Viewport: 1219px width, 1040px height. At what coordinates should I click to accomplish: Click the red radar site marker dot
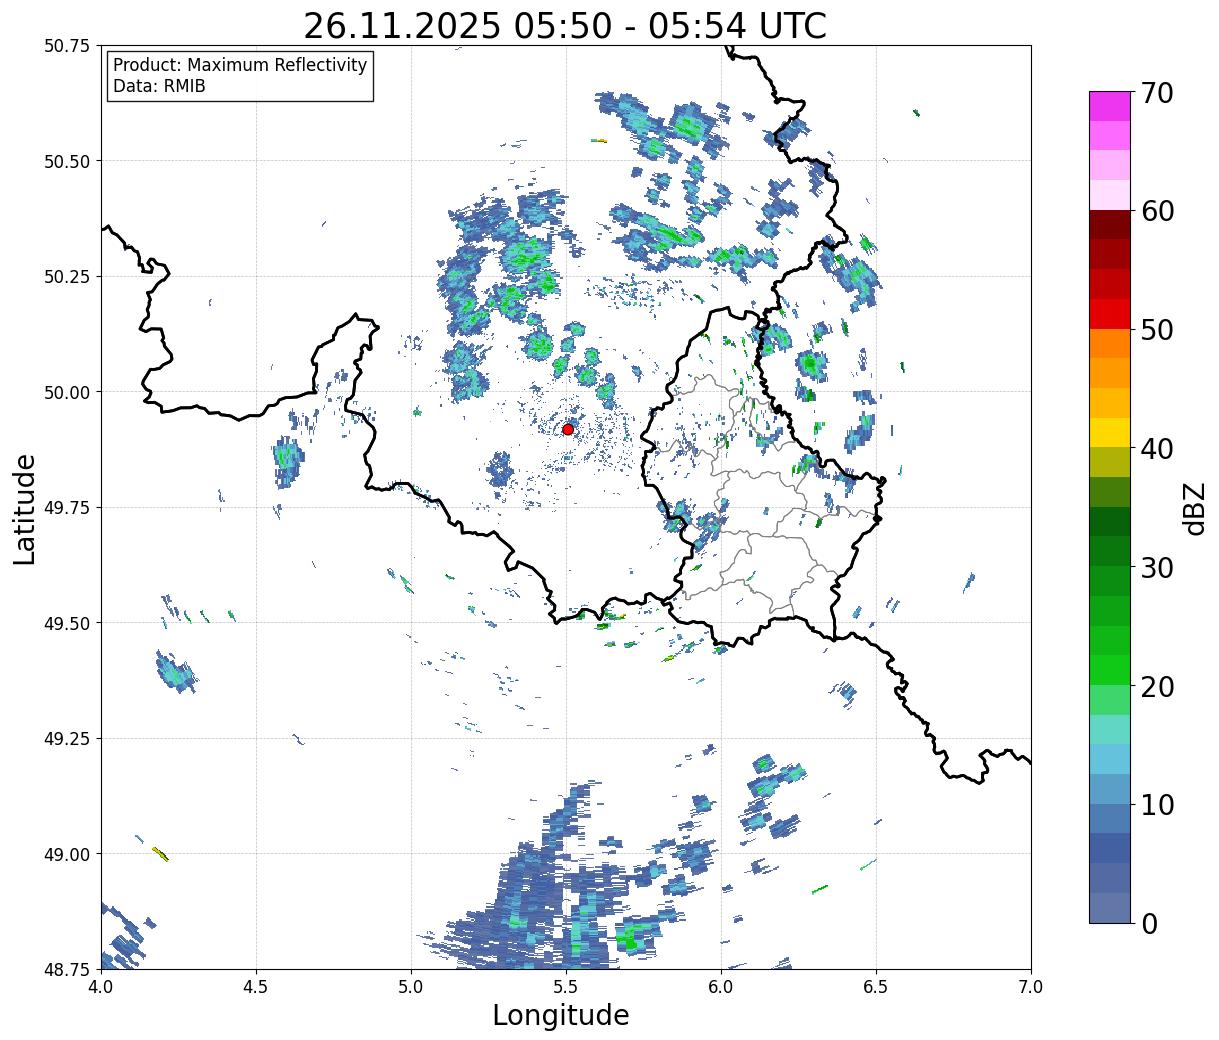(x=568, y=429)
